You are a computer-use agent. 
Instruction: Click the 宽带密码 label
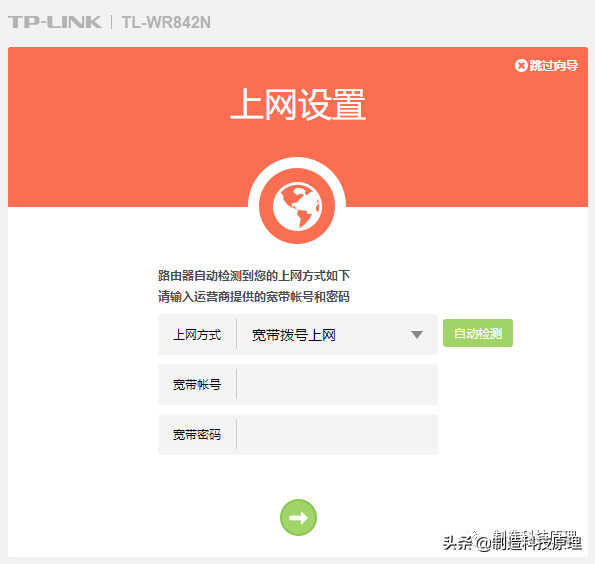click(197, 434)
